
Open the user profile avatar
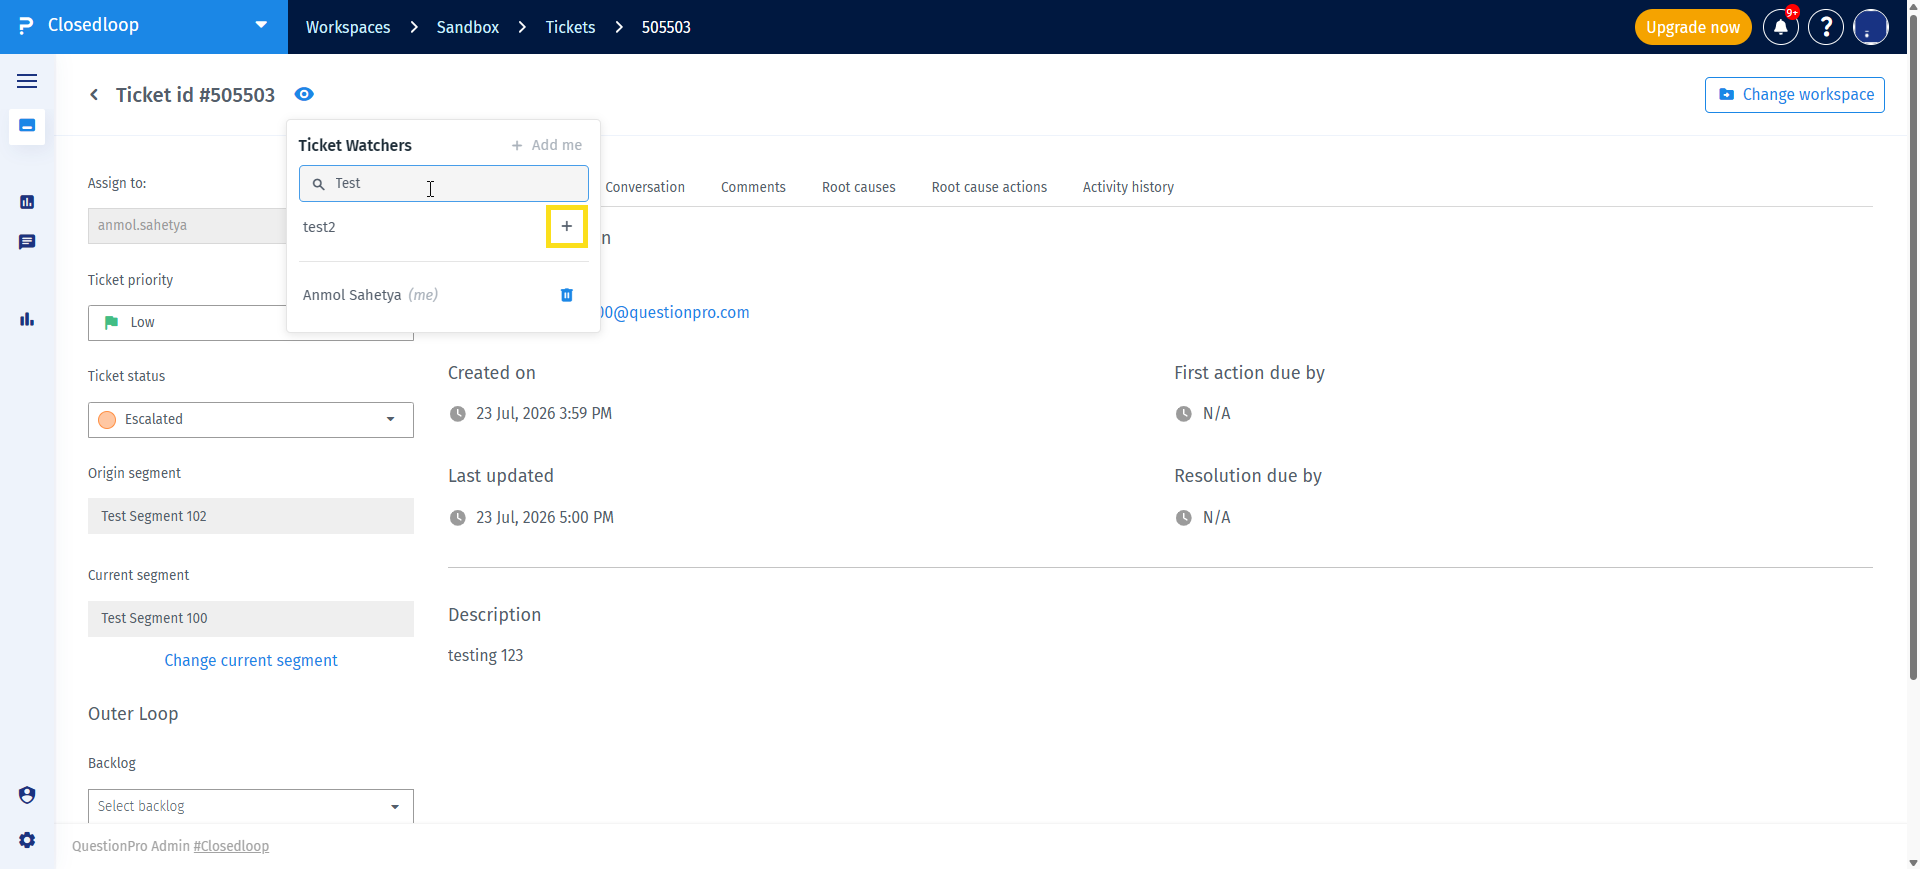pyautogui.click(x=1871, y=27)
